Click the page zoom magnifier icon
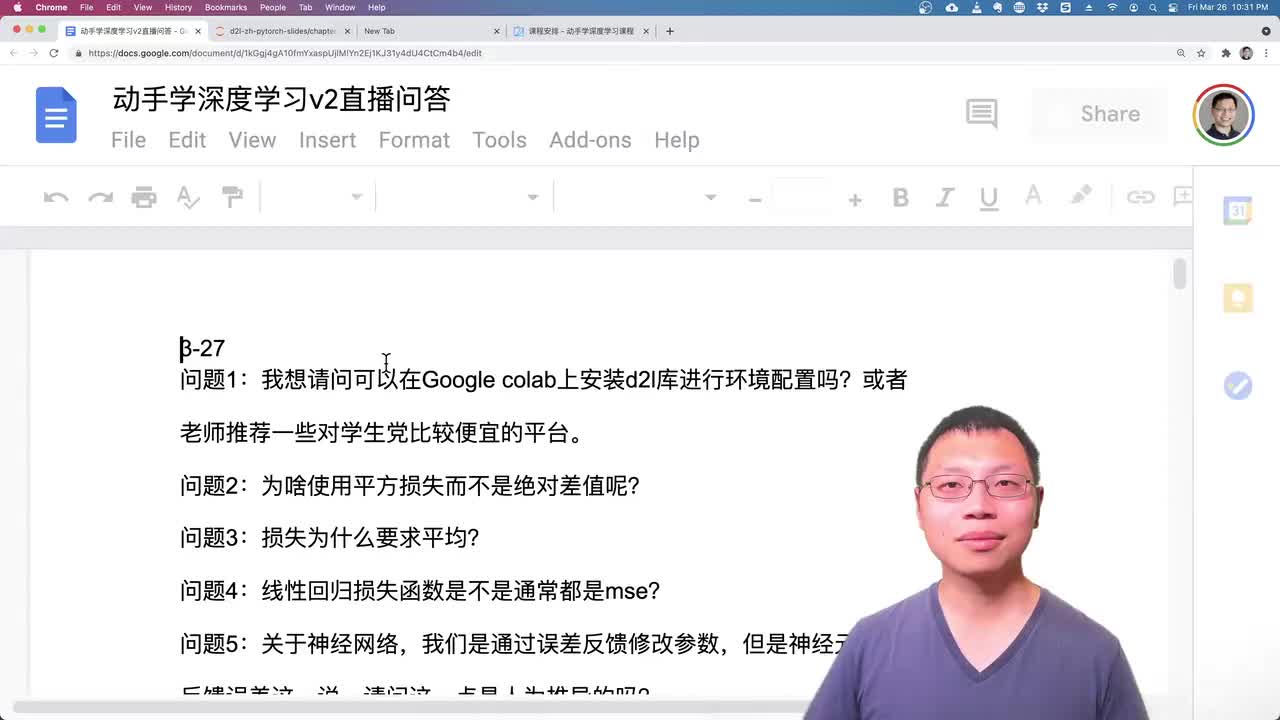The image size is (1280, 720). tap(1181, 53)
